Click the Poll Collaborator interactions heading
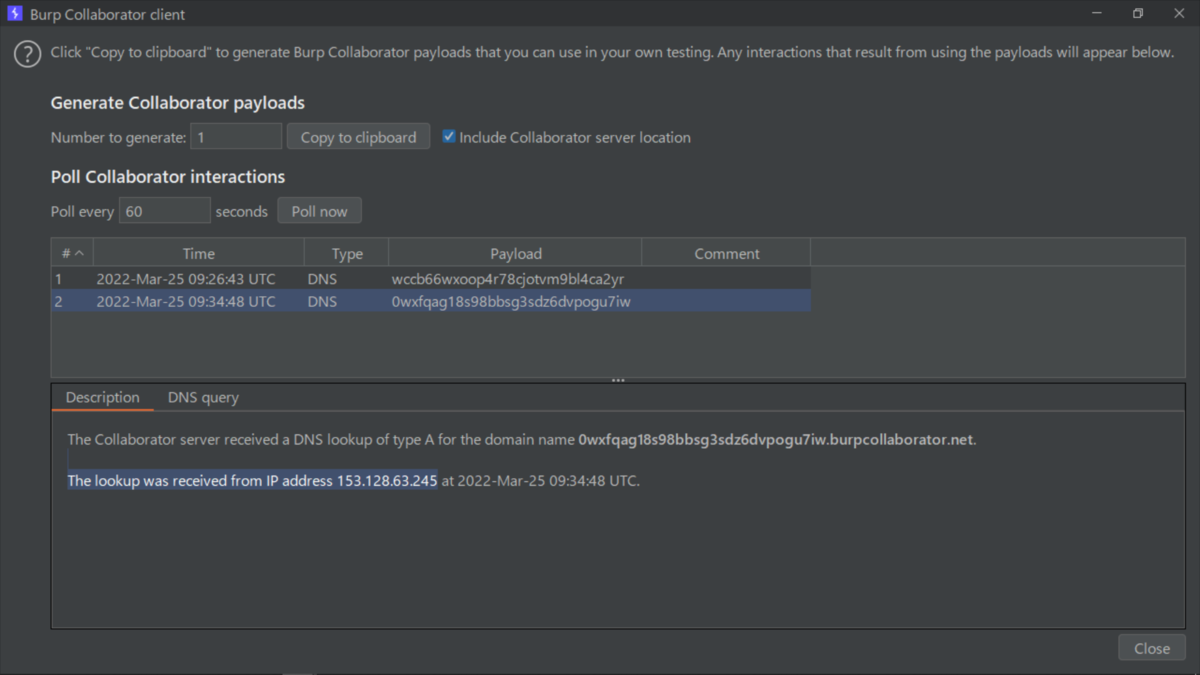 click(168, 177)
